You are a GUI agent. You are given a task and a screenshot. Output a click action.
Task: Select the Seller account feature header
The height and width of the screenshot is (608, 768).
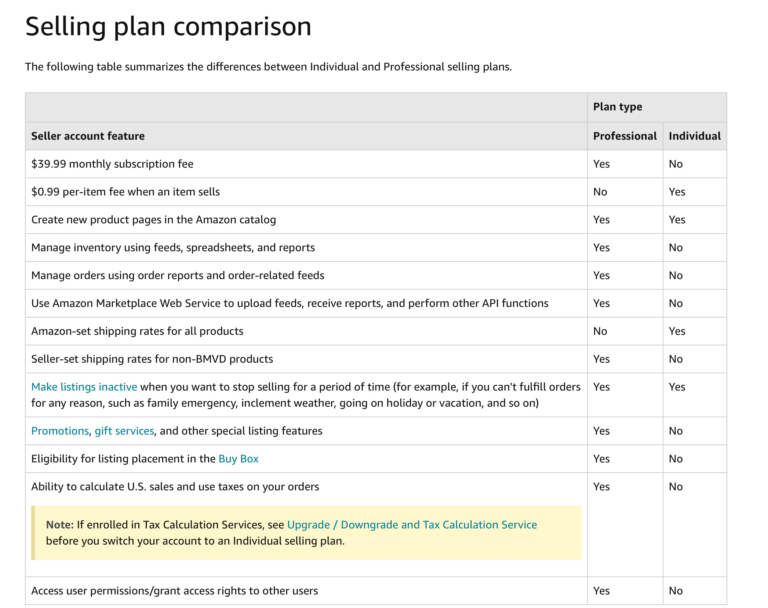[88, 136]
